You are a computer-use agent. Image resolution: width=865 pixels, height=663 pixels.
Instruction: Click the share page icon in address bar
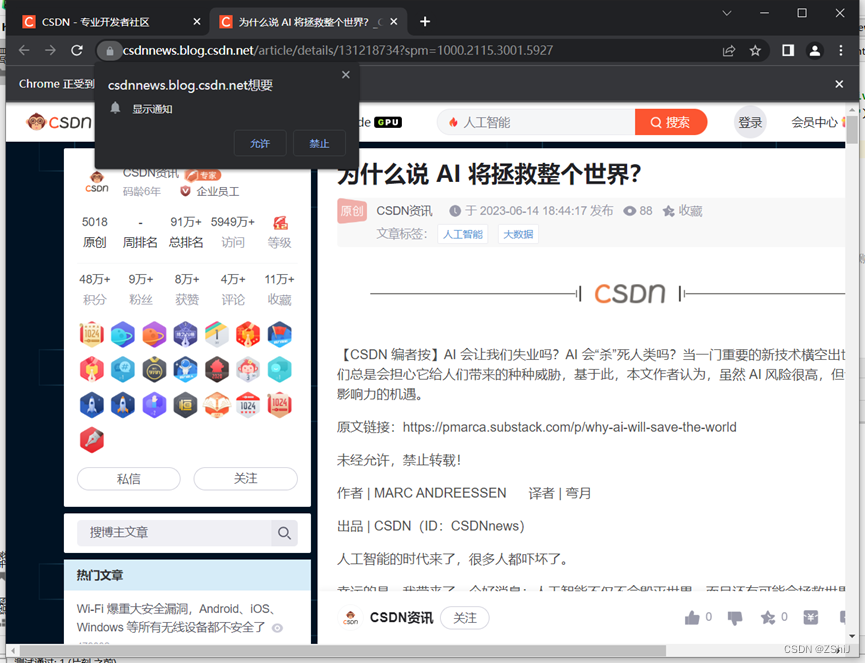(729, 51)
